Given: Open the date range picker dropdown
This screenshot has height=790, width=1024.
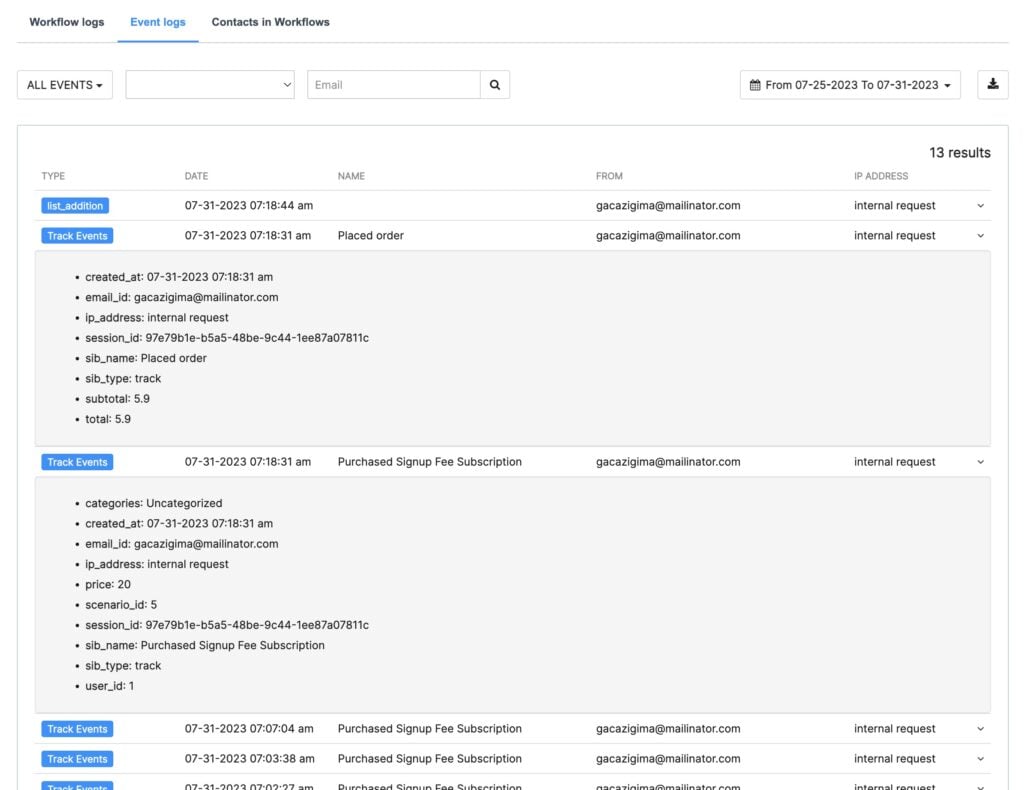Looking at the screenshot, I should (x=850, y=85).
